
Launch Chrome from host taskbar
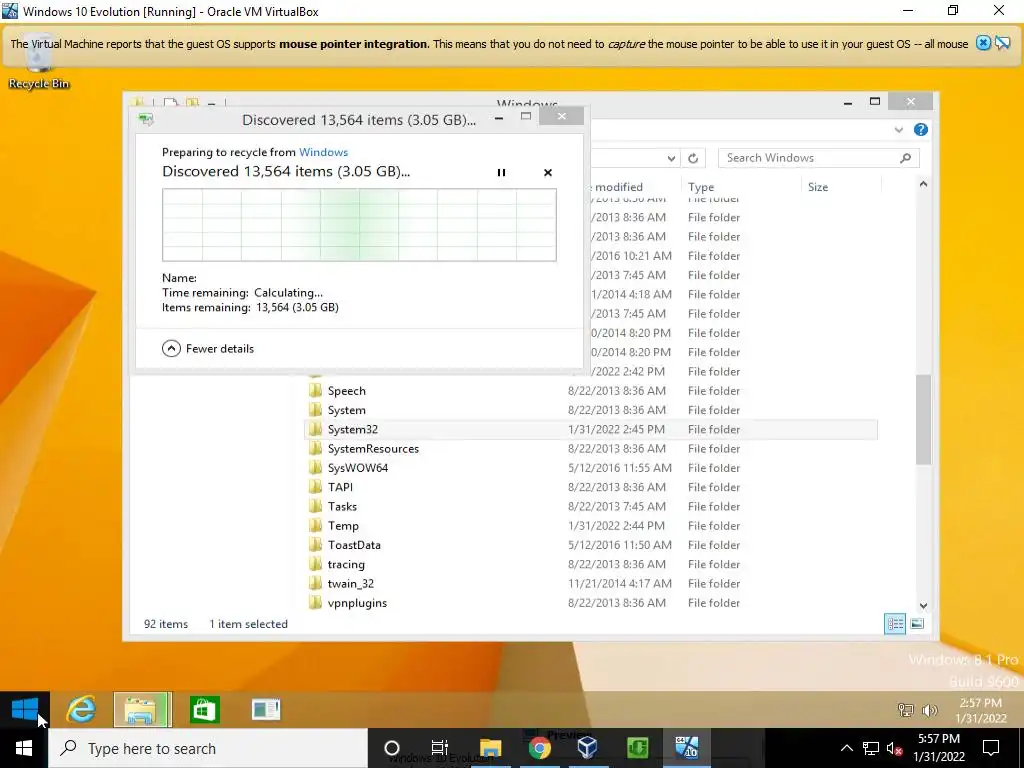click(539, 748)
